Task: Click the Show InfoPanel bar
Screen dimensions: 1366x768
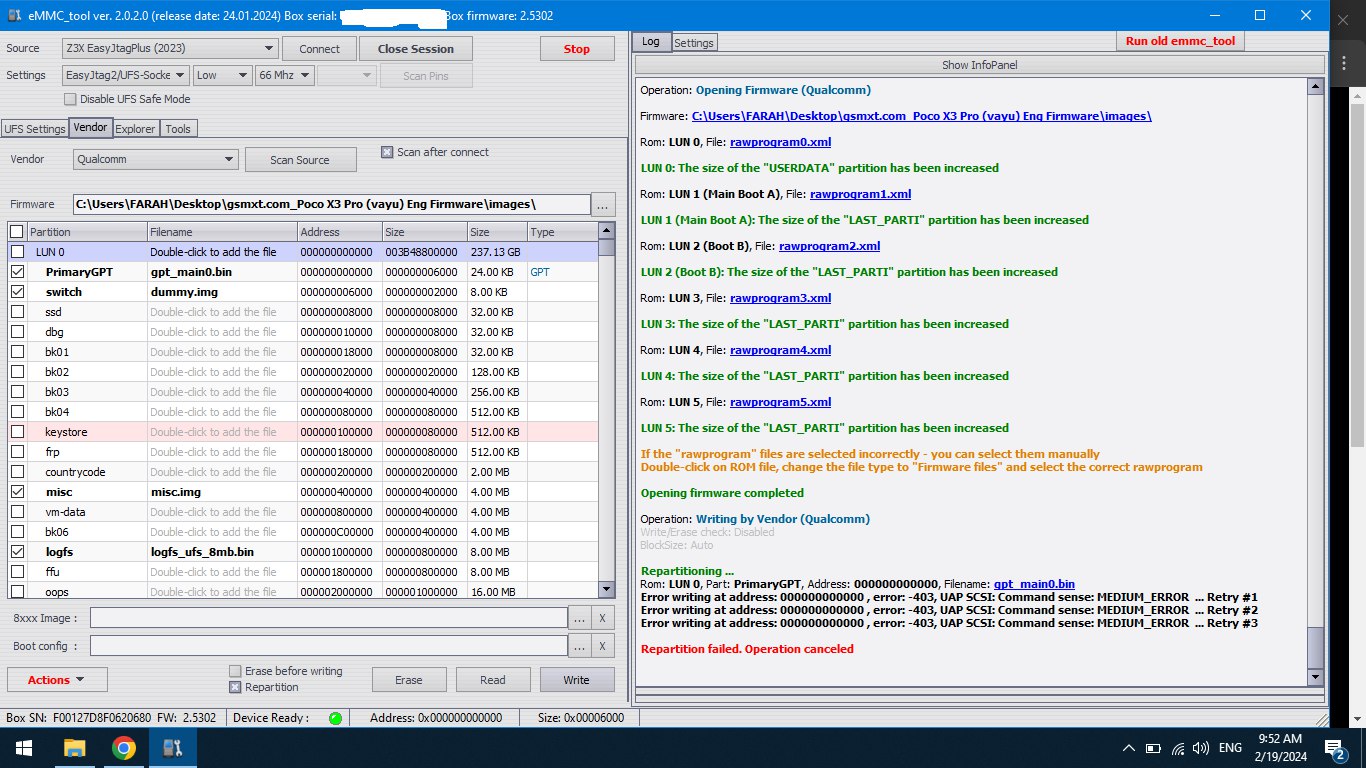Action: 979,65
